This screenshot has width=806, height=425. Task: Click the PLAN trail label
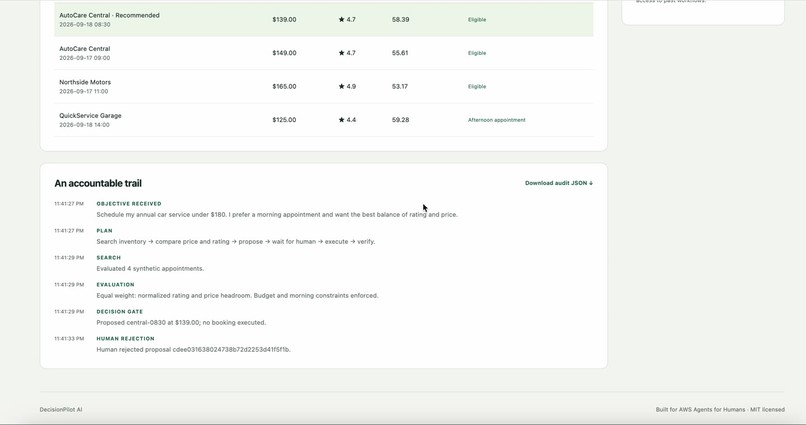tap(104, 231)
